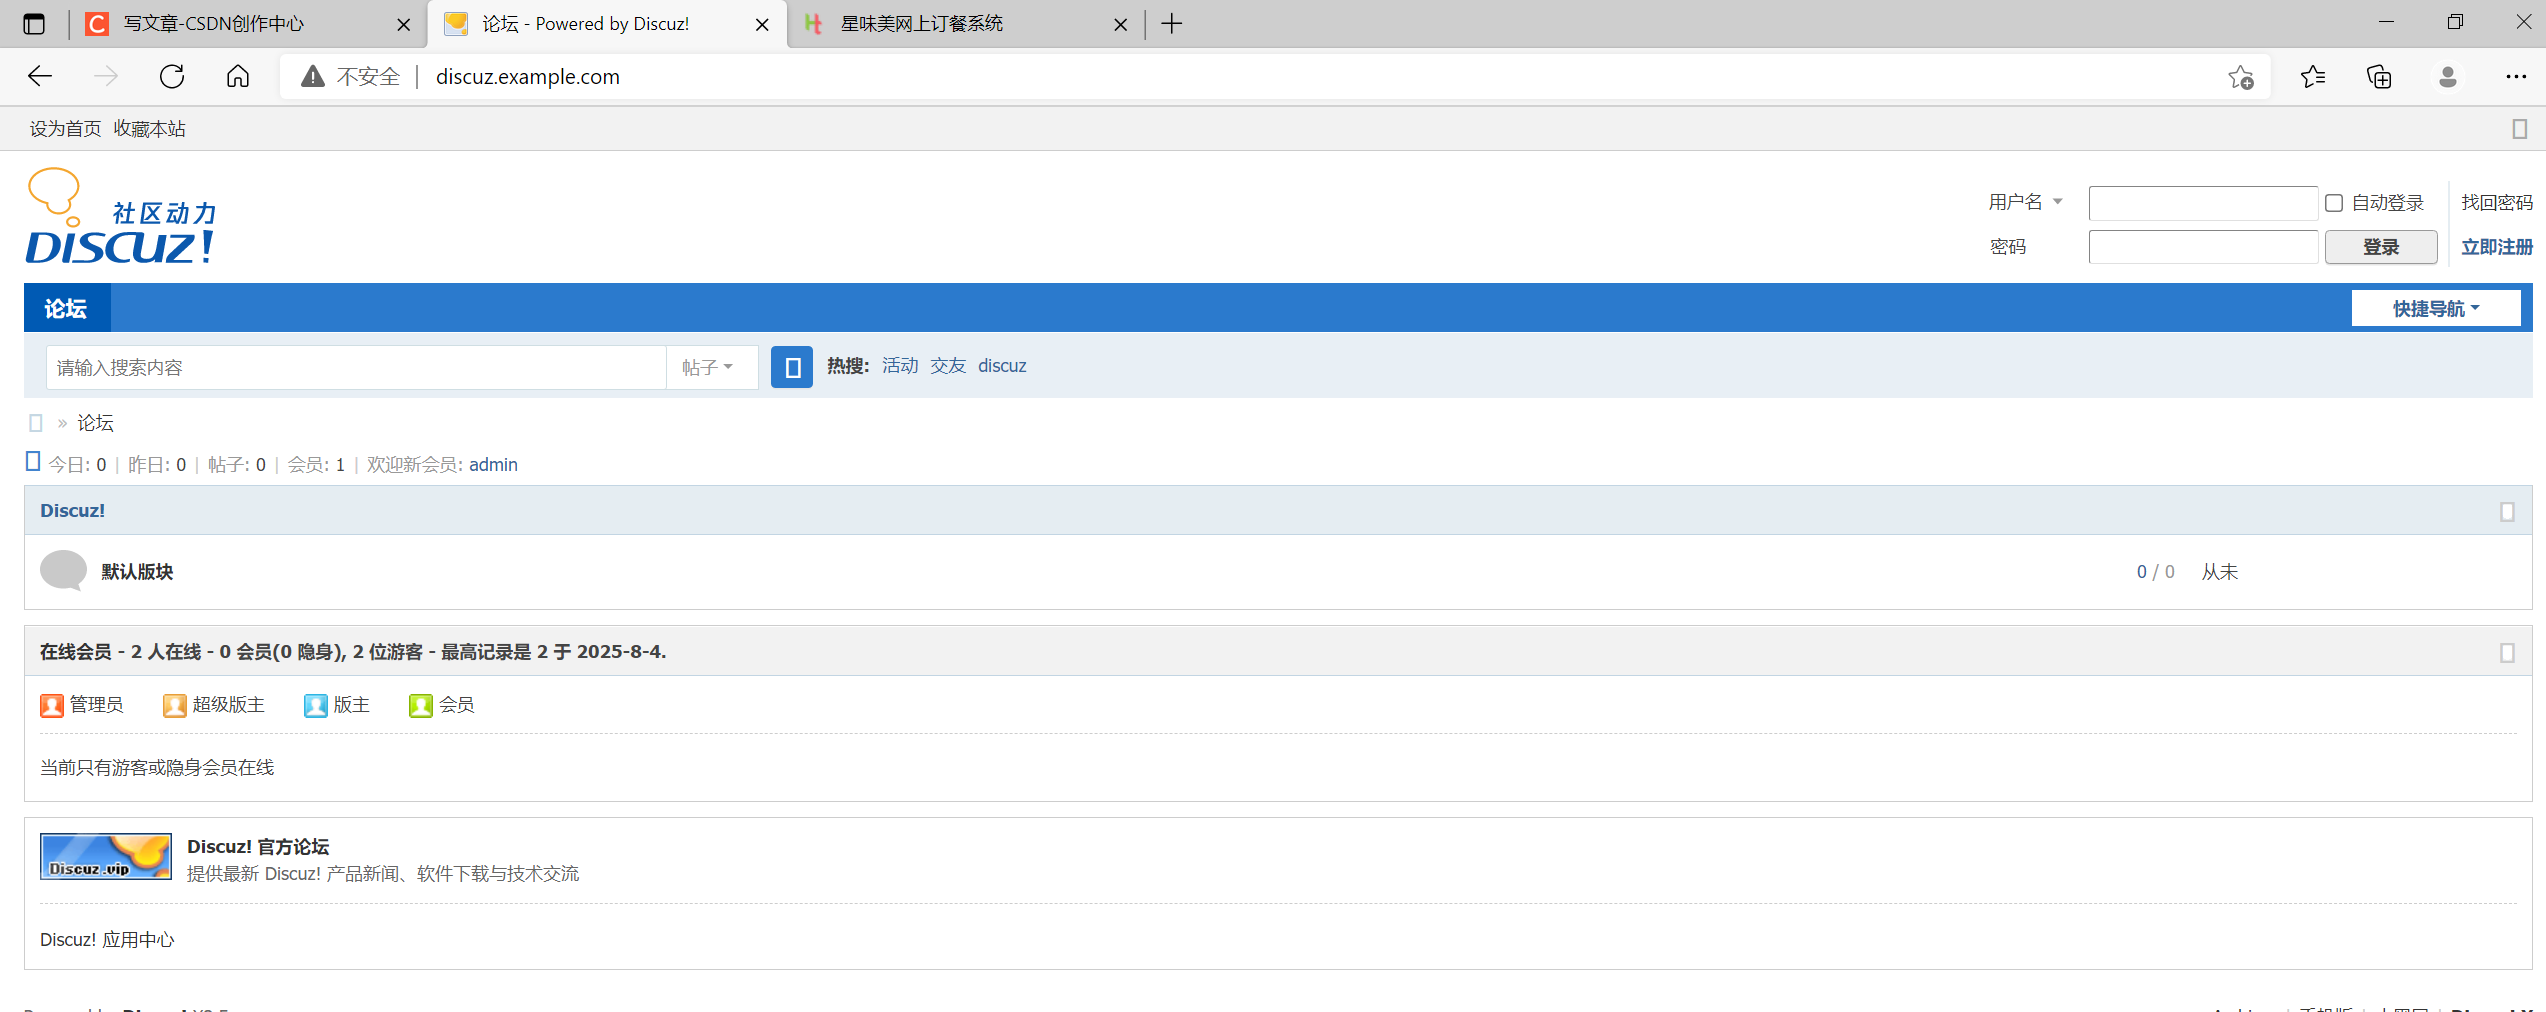Click the 登录 login button
2546x1012 pixels.
2381,247
